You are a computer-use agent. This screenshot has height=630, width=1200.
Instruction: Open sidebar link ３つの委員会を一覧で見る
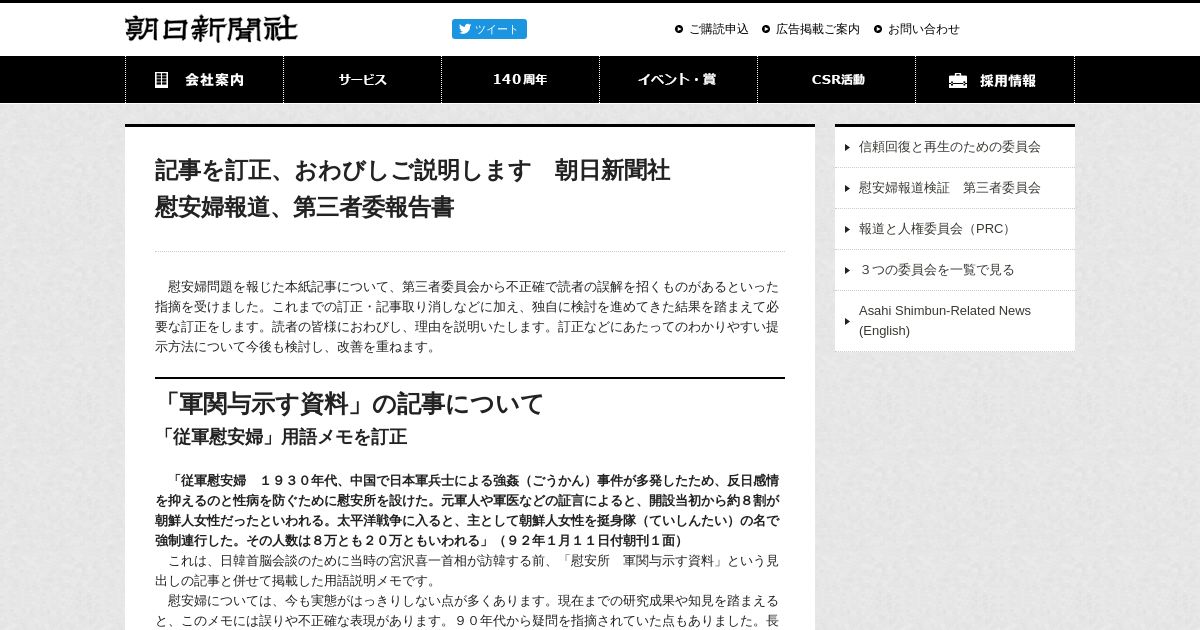pyautogui.click(x=955, y=270)
